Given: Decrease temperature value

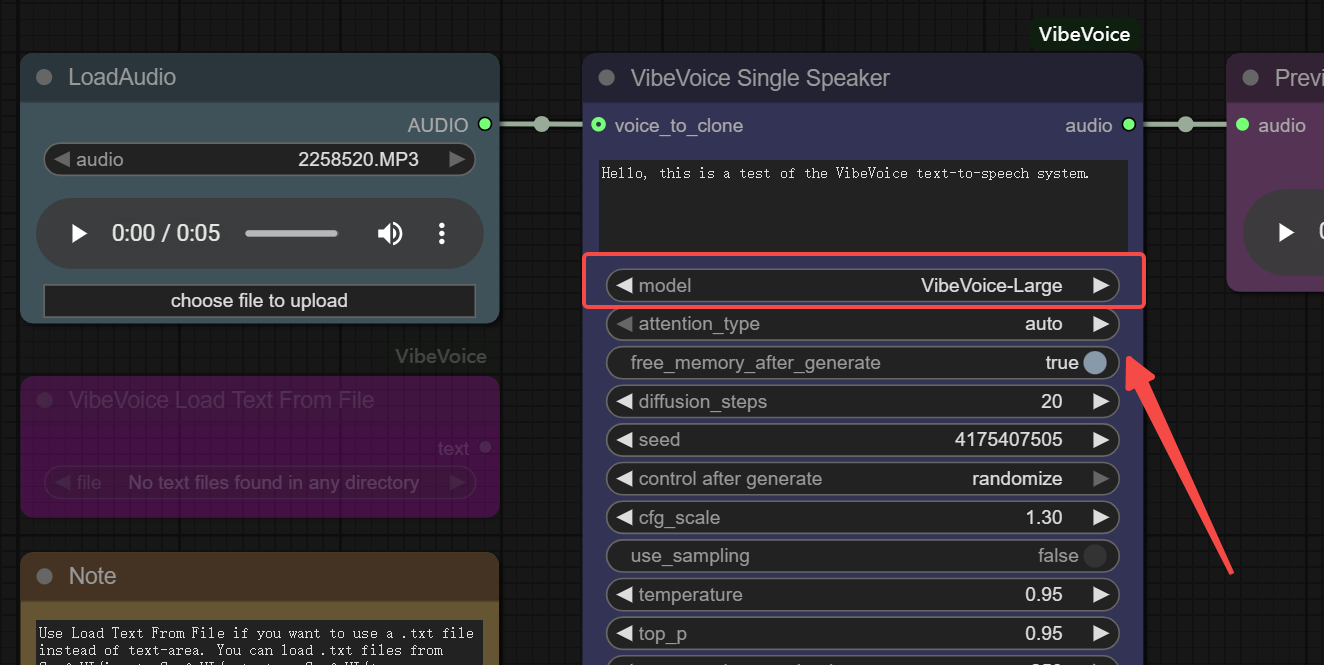Looking at the screenshot, I should 624,595.
